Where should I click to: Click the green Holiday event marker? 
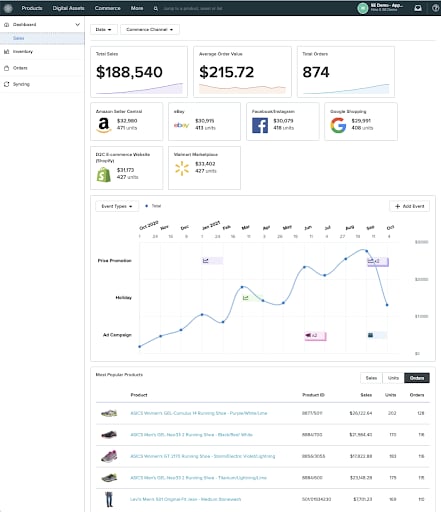[x=252, y=298]
